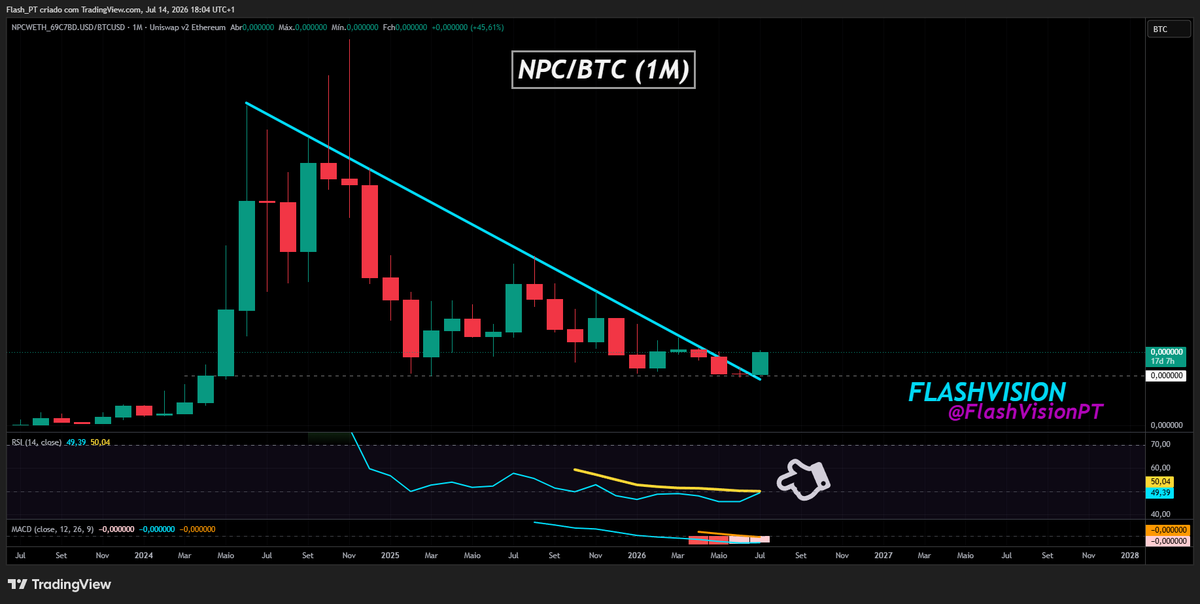
Task: Click the TradingView logo at bottom left
Action: pyautogui.click(x=60, y=584)
